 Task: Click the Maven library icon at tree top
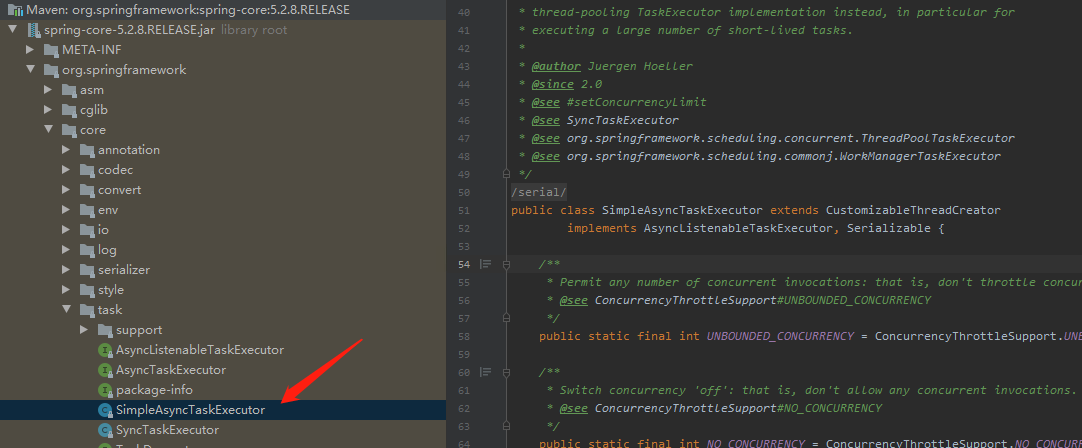15,10
